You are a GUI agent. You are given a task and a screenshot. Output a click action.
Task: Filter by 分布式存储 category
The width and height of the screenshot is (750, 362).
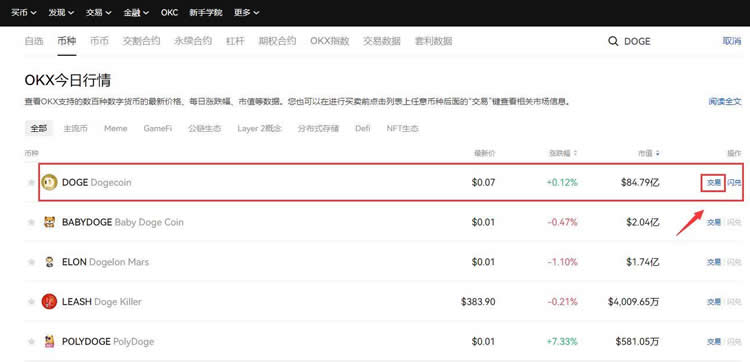pyautogui.click(x=318, y=129)
